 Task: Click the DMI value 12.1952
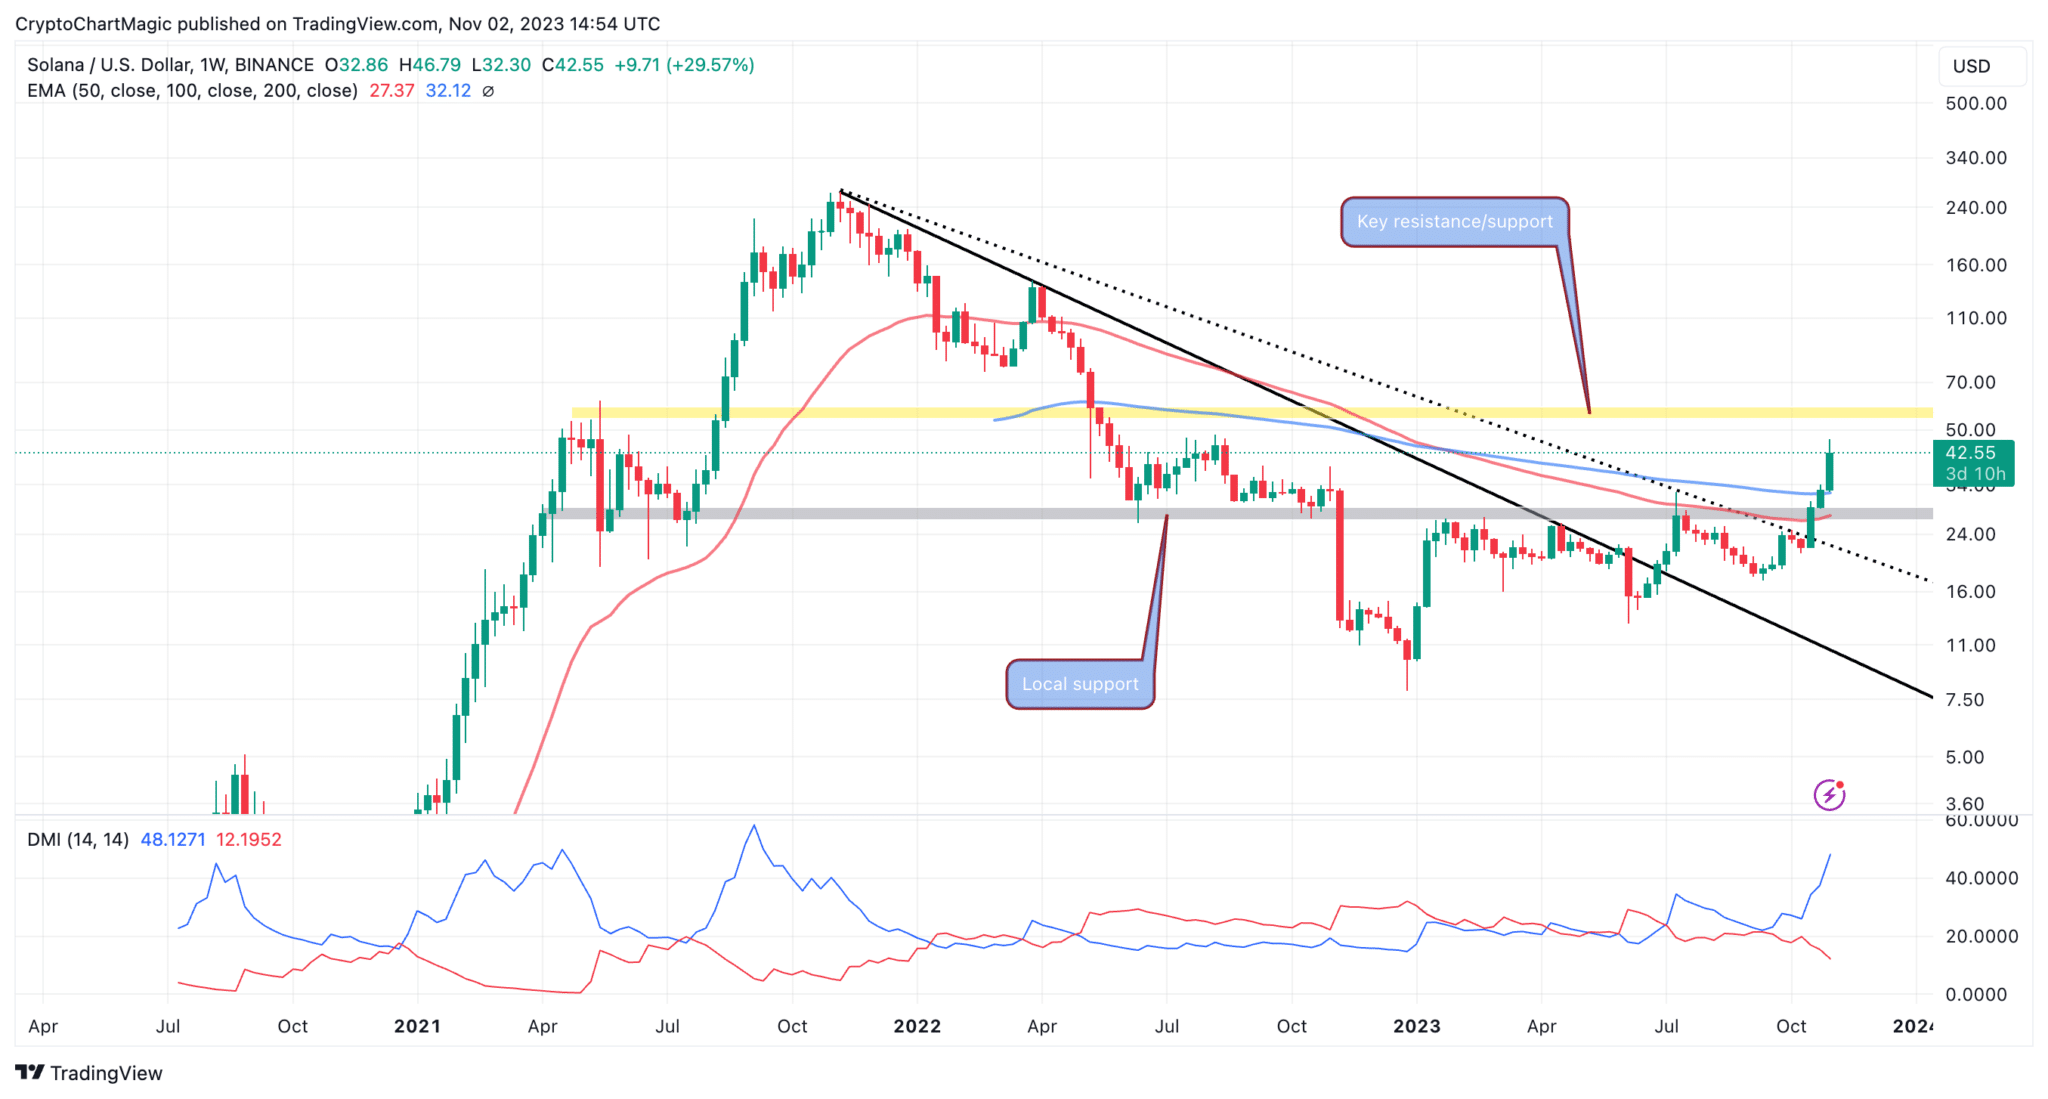(x=249, y=840)
